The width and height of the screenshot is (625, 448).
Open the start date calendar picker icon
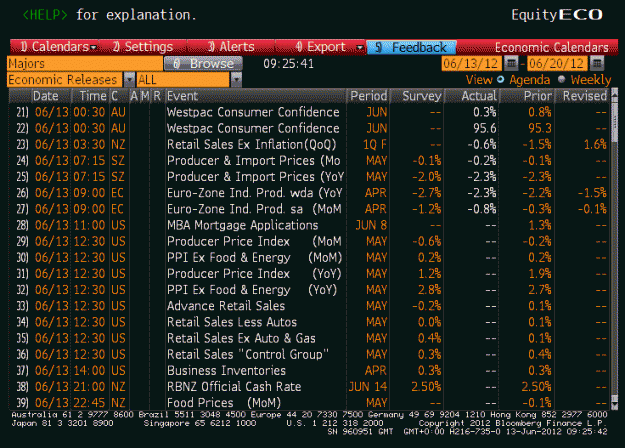[511, 63]
